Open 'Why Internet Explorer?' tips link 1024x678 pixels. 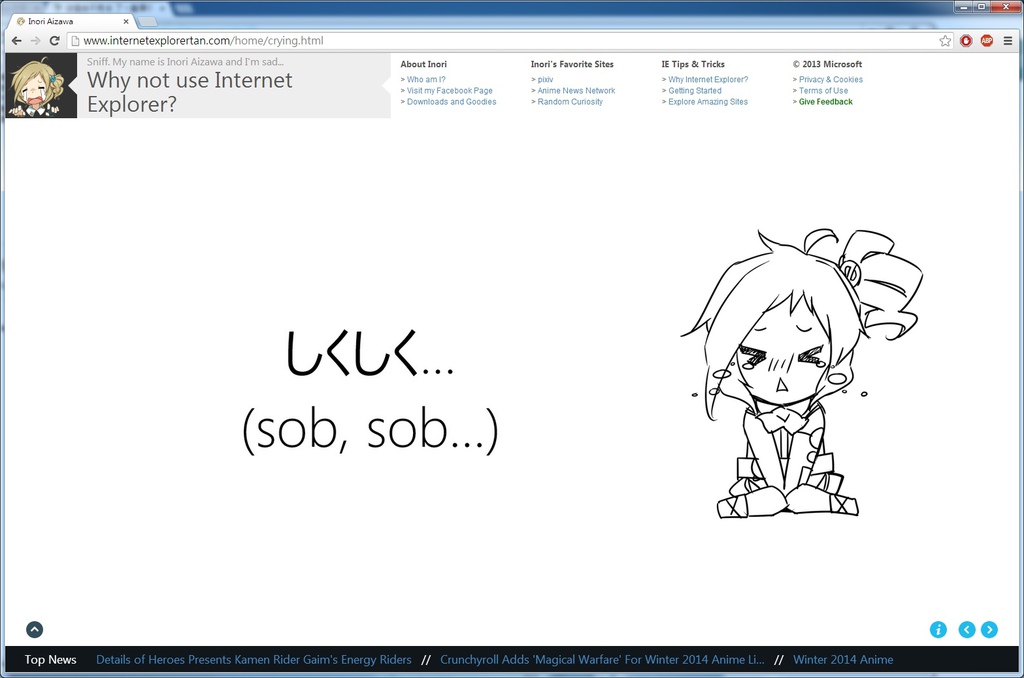tap(708, 80)
